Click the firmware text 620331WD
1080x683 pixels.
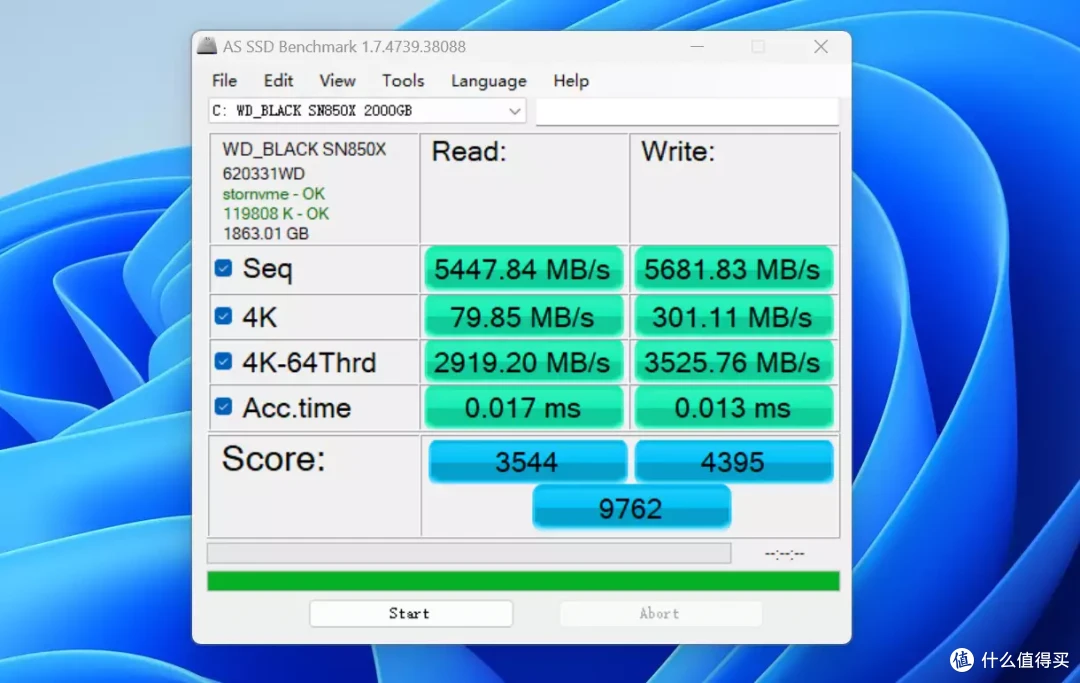[x=263, y=174]
